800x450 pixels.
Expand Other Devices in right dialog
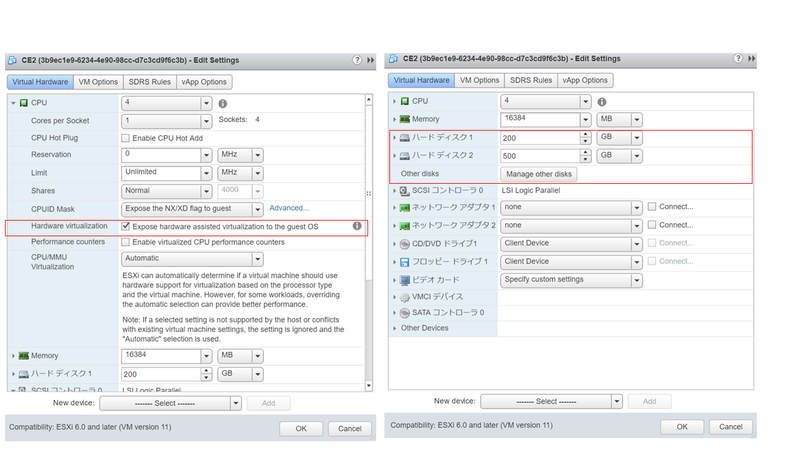pyautogui.click(x=394, y=328)
